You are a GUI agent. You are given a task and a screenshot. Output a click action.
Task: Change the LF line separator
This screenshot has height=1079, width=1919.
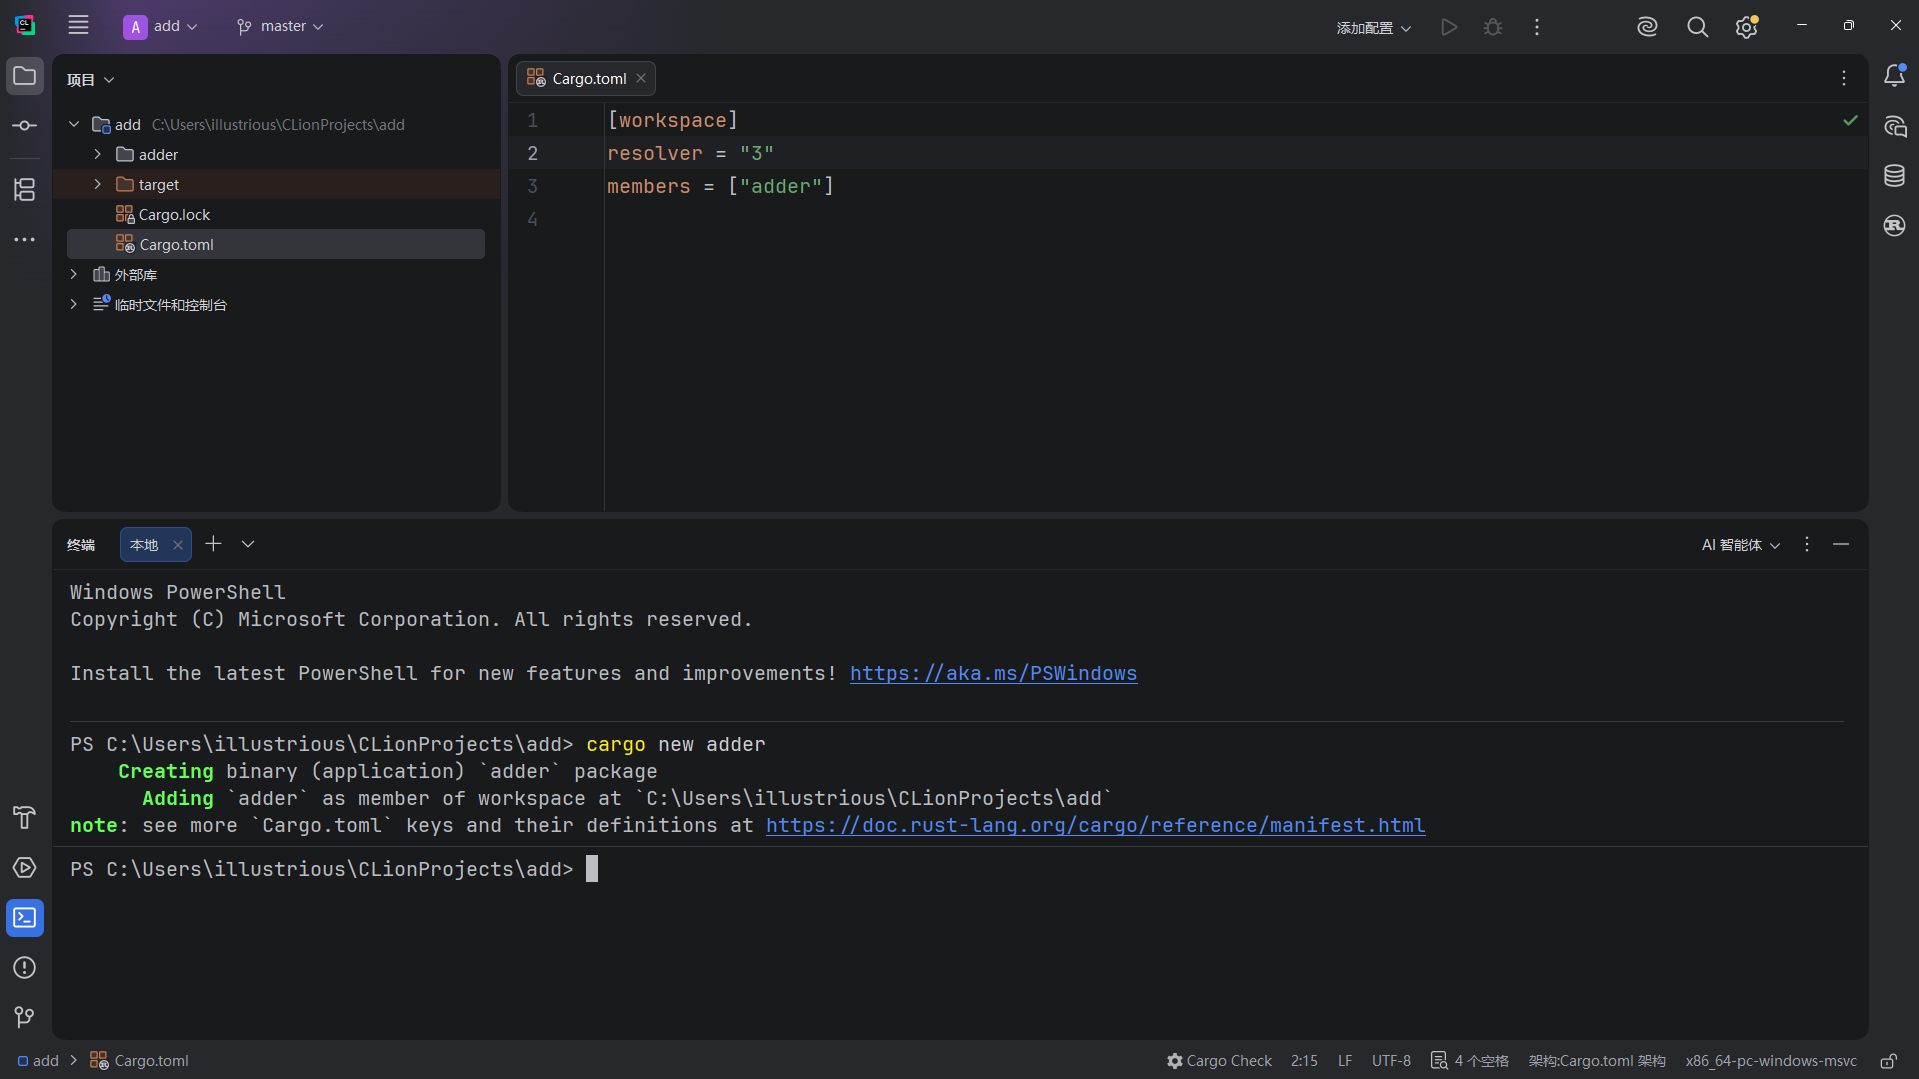coord(1345,1061)
